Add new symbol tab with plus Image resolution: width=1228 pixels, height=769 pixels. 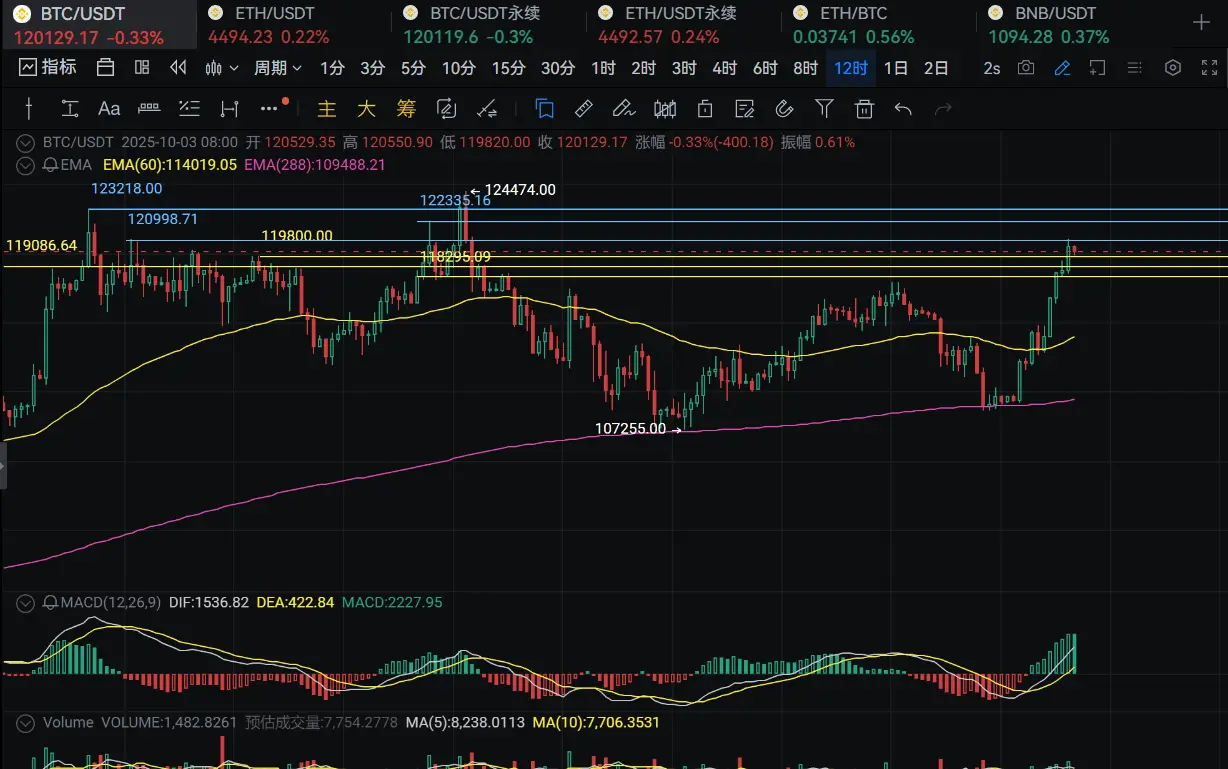1201,23
